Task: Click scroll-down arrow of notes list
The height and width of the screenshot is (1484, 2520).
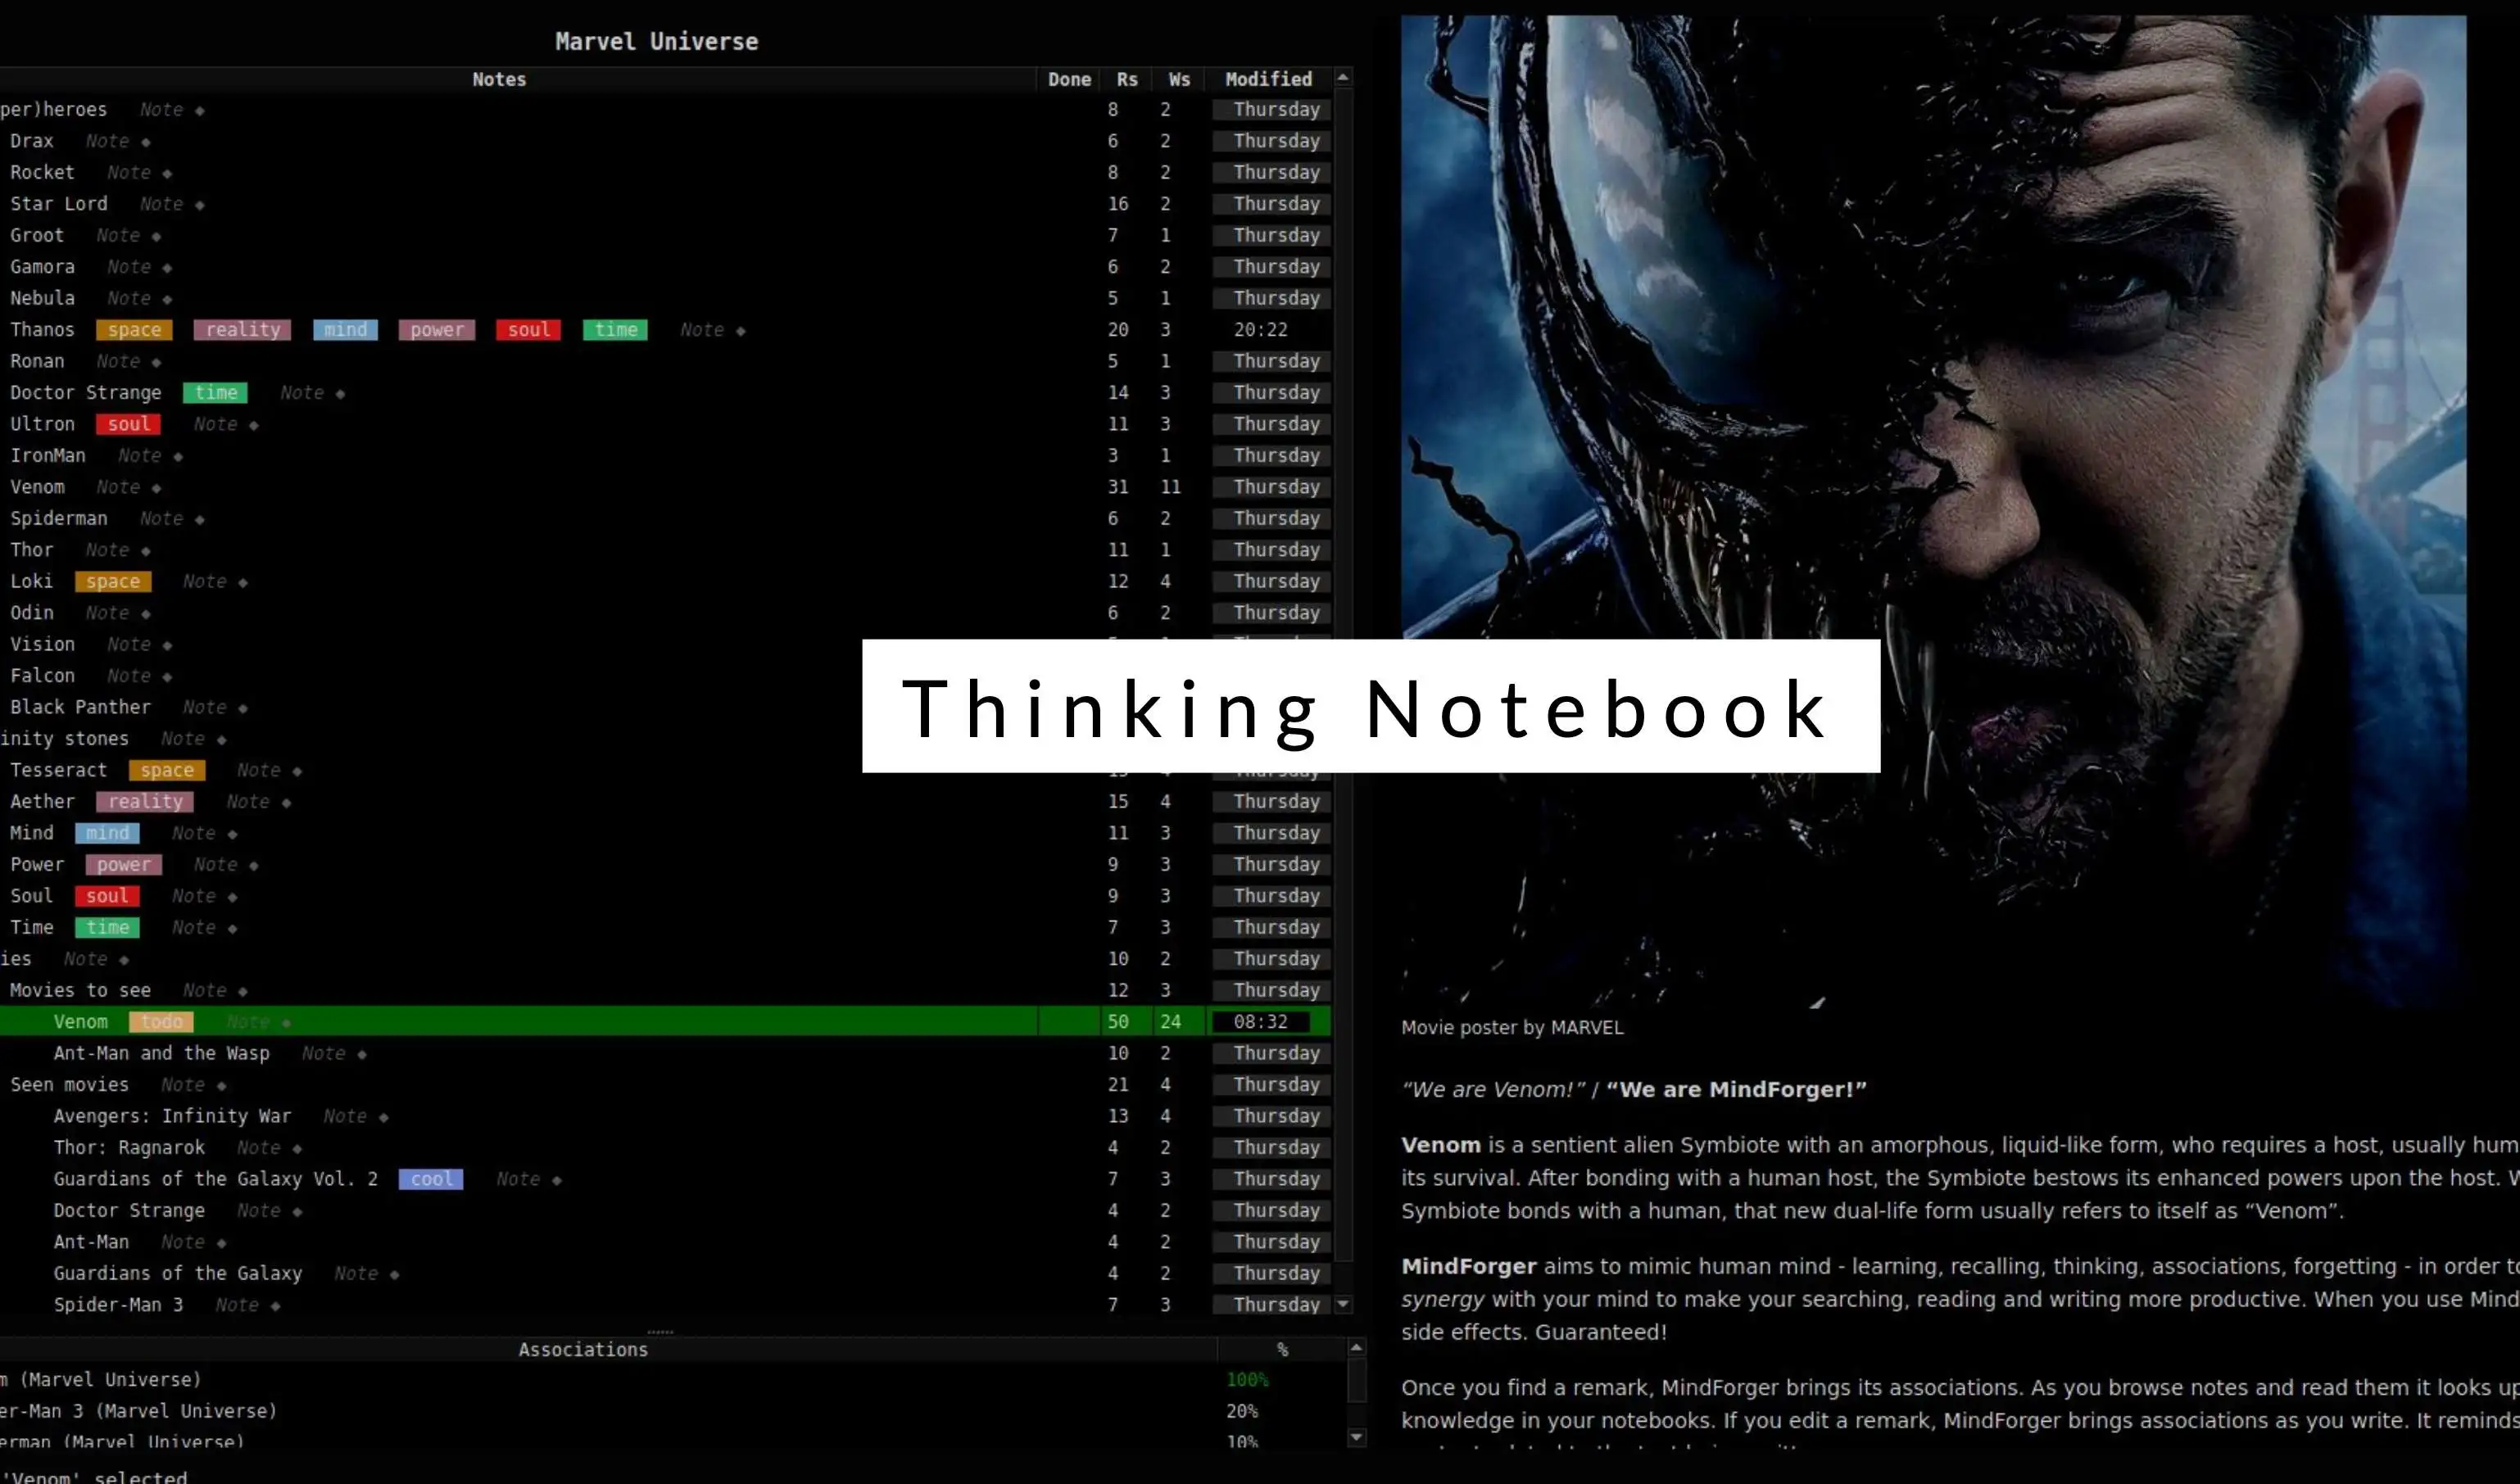Action: 1343,1304
